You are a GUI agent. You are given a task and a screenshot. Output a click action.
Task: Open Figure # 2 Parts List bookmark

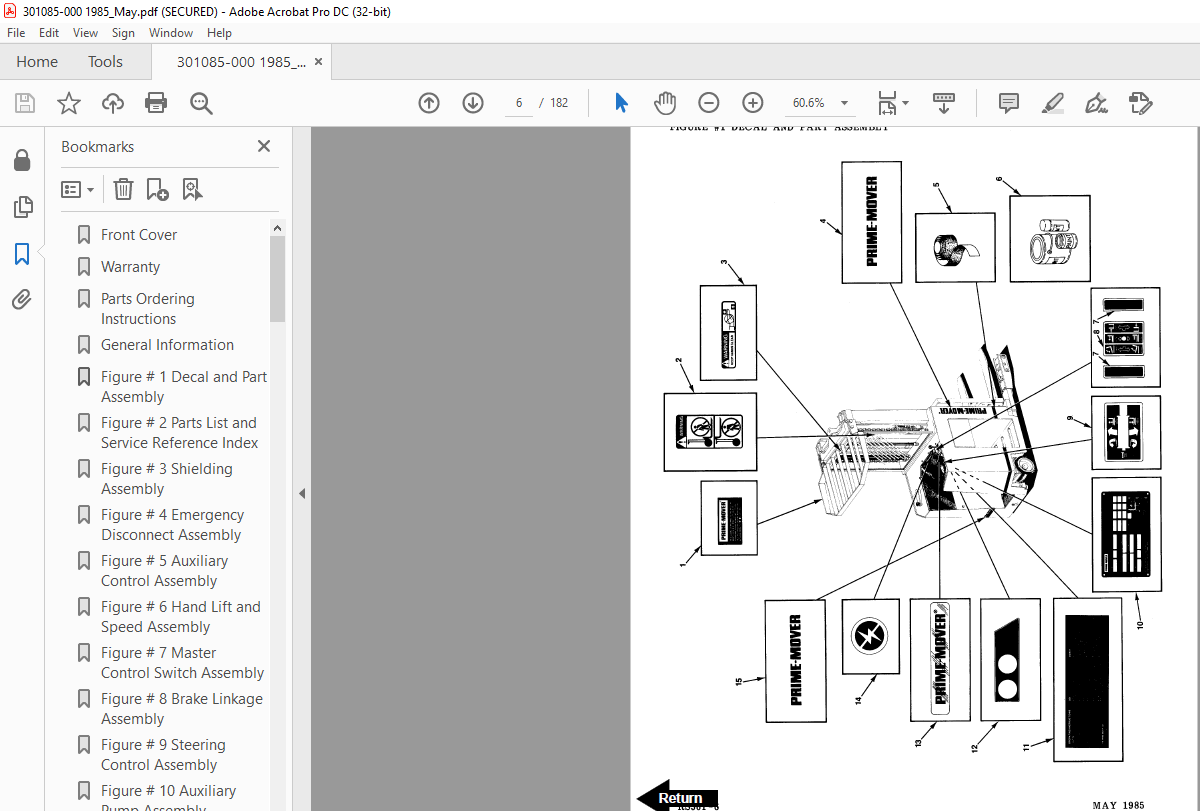coord(180,433)
